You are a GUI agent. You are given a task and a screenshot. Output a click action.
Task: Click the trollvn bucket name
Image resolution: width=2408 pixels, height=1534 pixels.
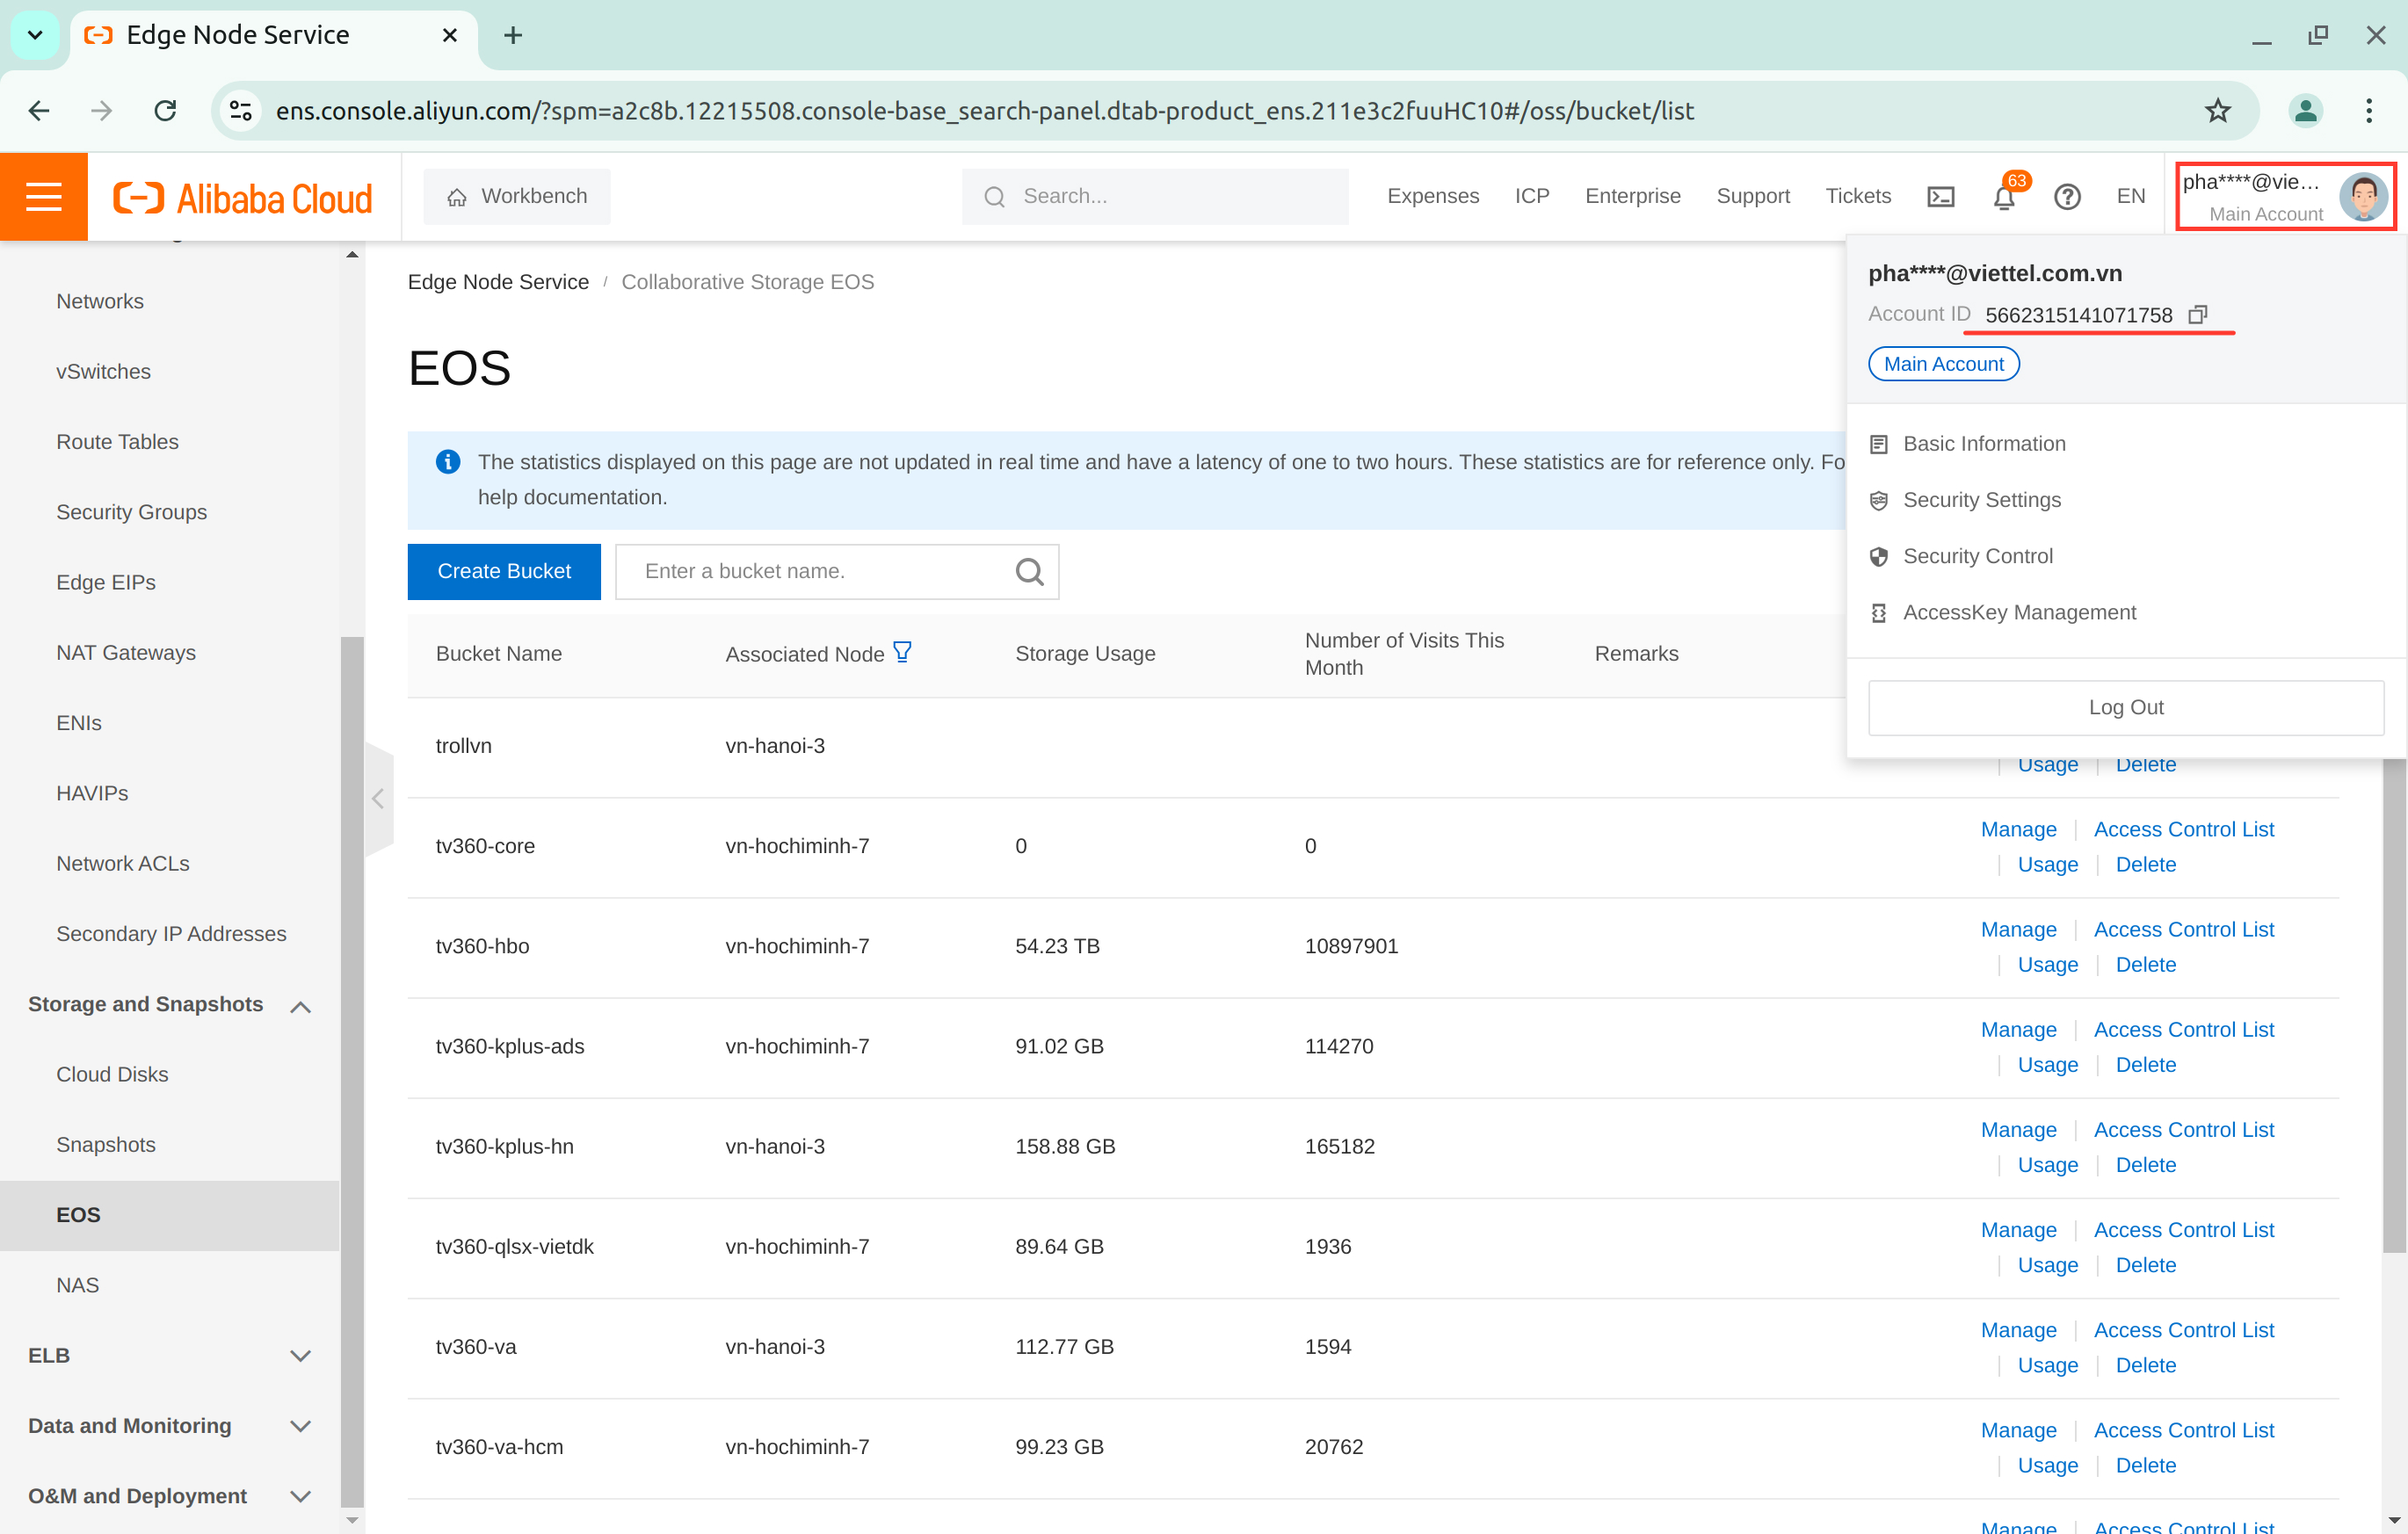click(x=463, y=745)
